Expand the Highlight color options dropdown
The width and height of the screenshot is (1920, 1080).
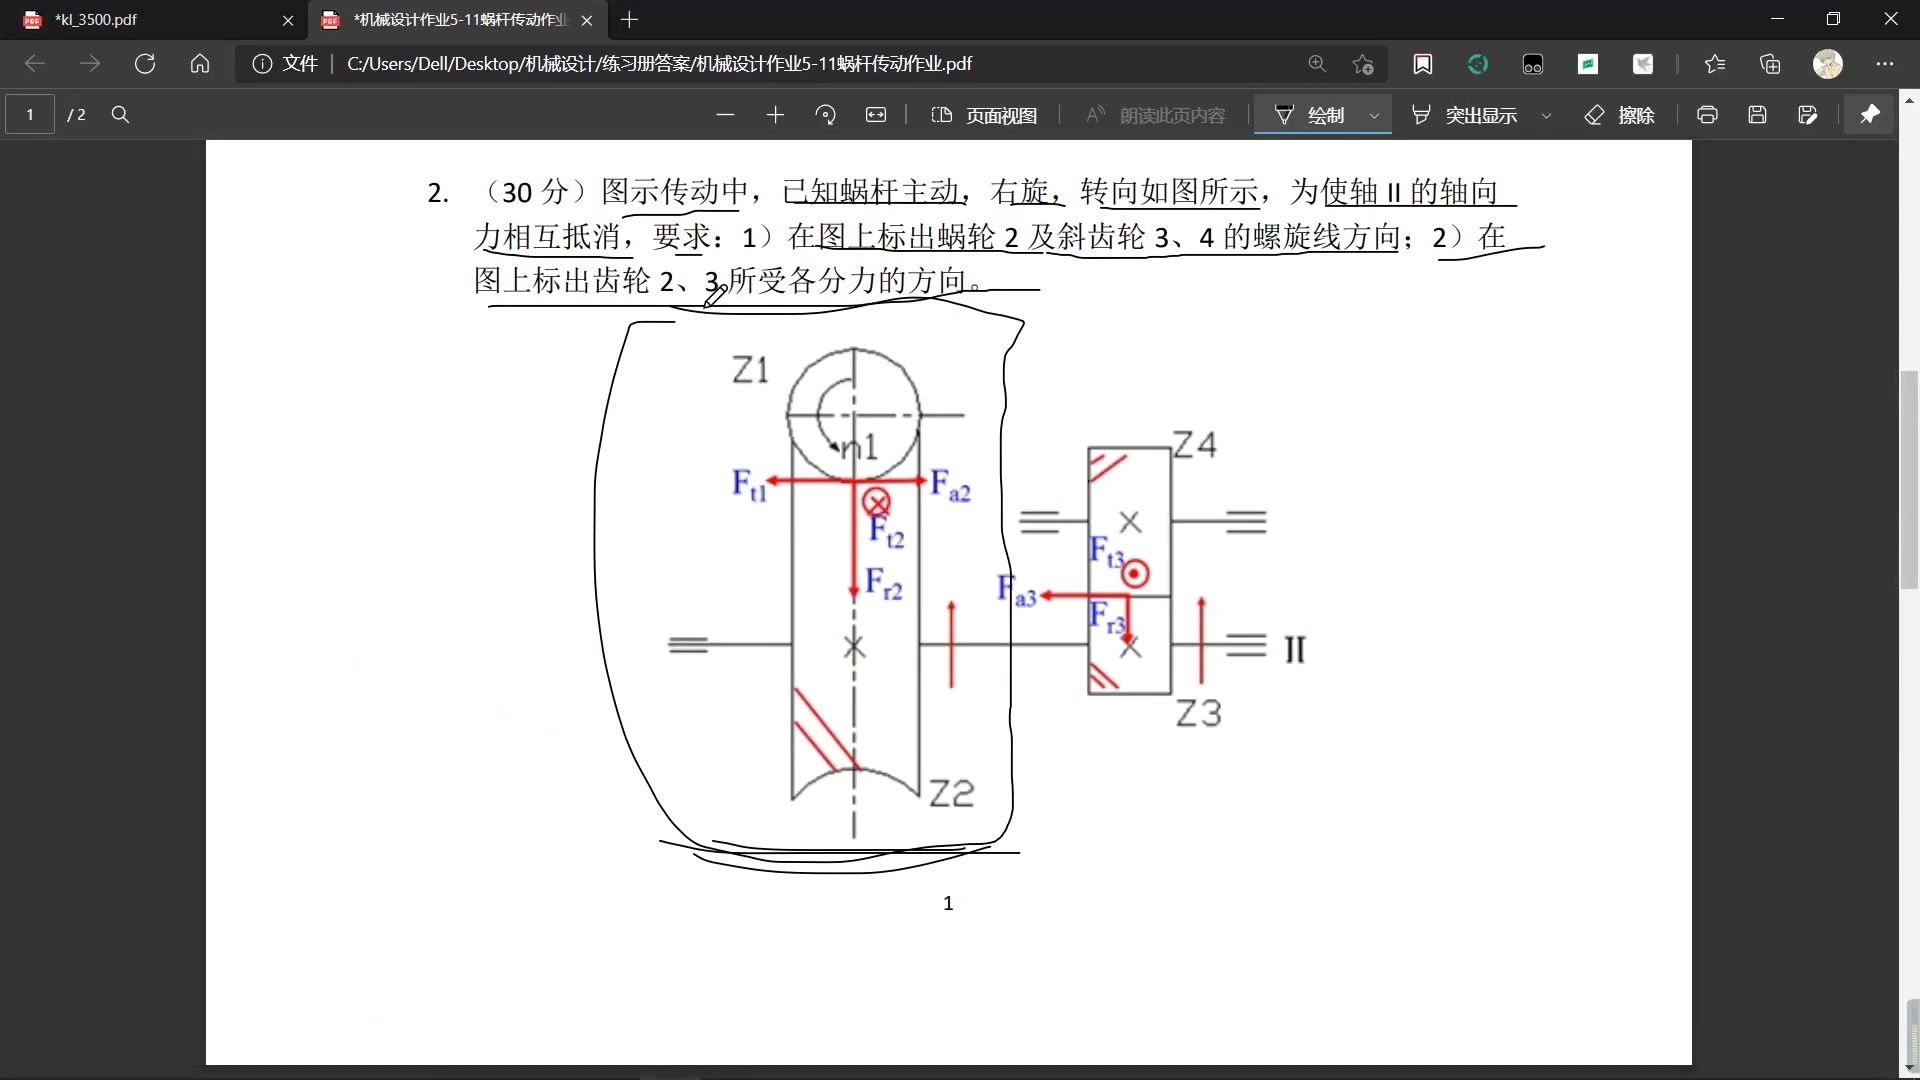point(1546,114)
